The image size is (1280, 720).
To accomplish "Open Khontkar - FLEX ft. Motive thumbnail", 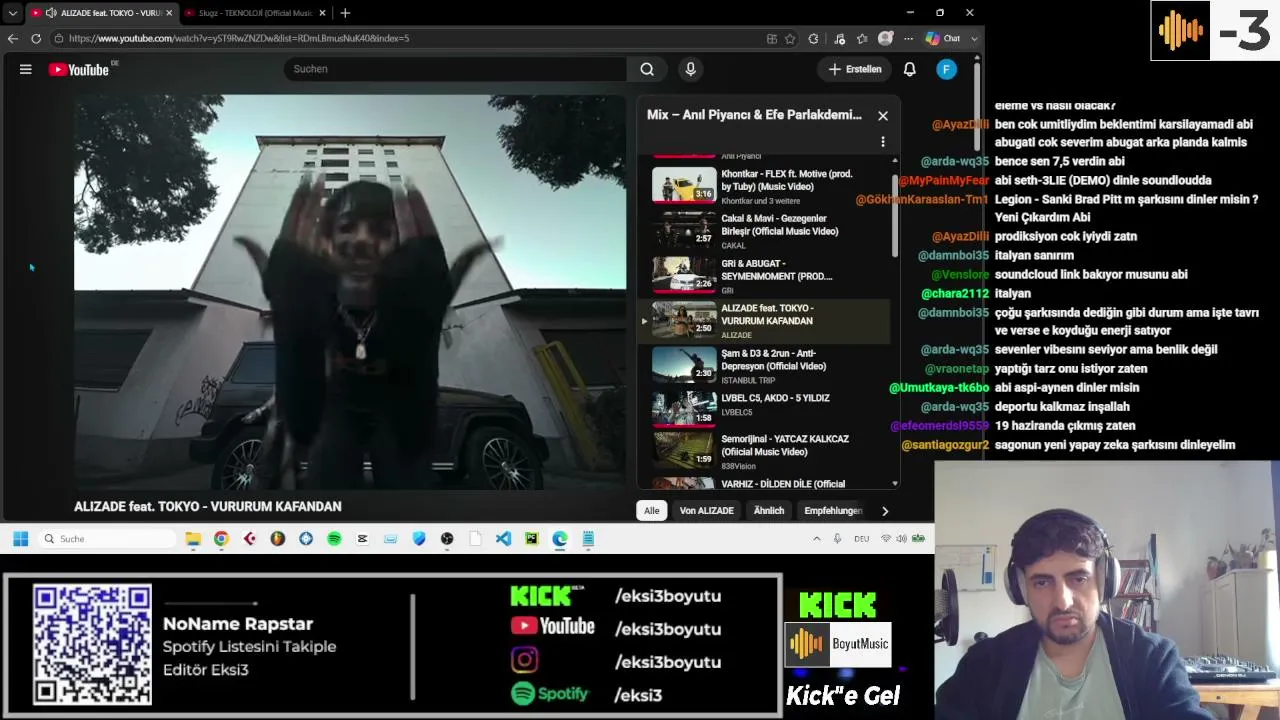I will pyautogui.click(x=684, y=186).
